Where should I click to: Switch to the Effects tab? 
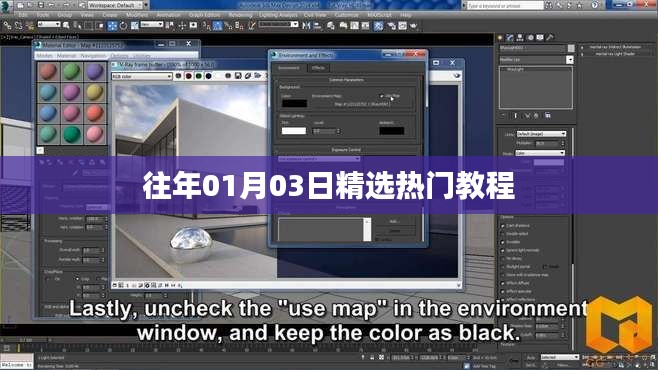(x=318, y=68)
